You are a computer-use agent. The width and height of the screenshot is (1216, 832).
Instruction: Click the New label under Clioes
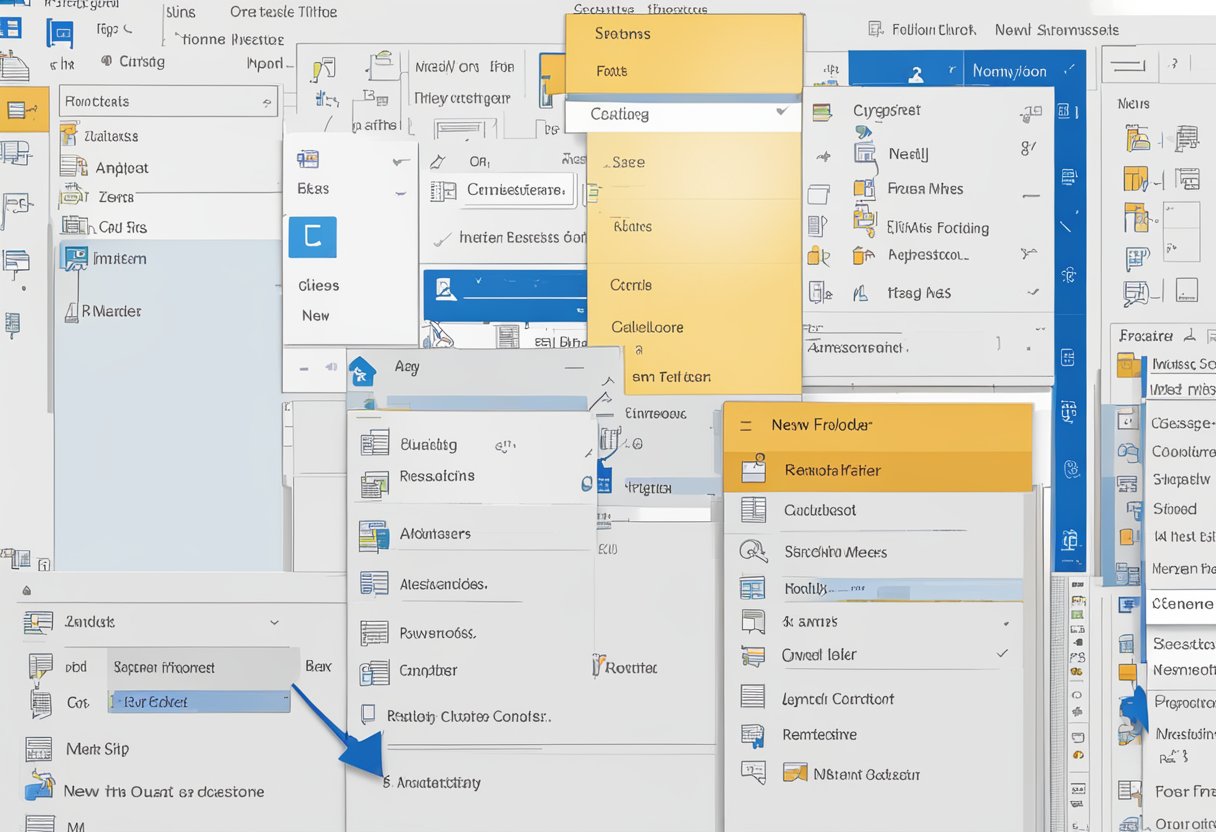(x=315, y=315)
